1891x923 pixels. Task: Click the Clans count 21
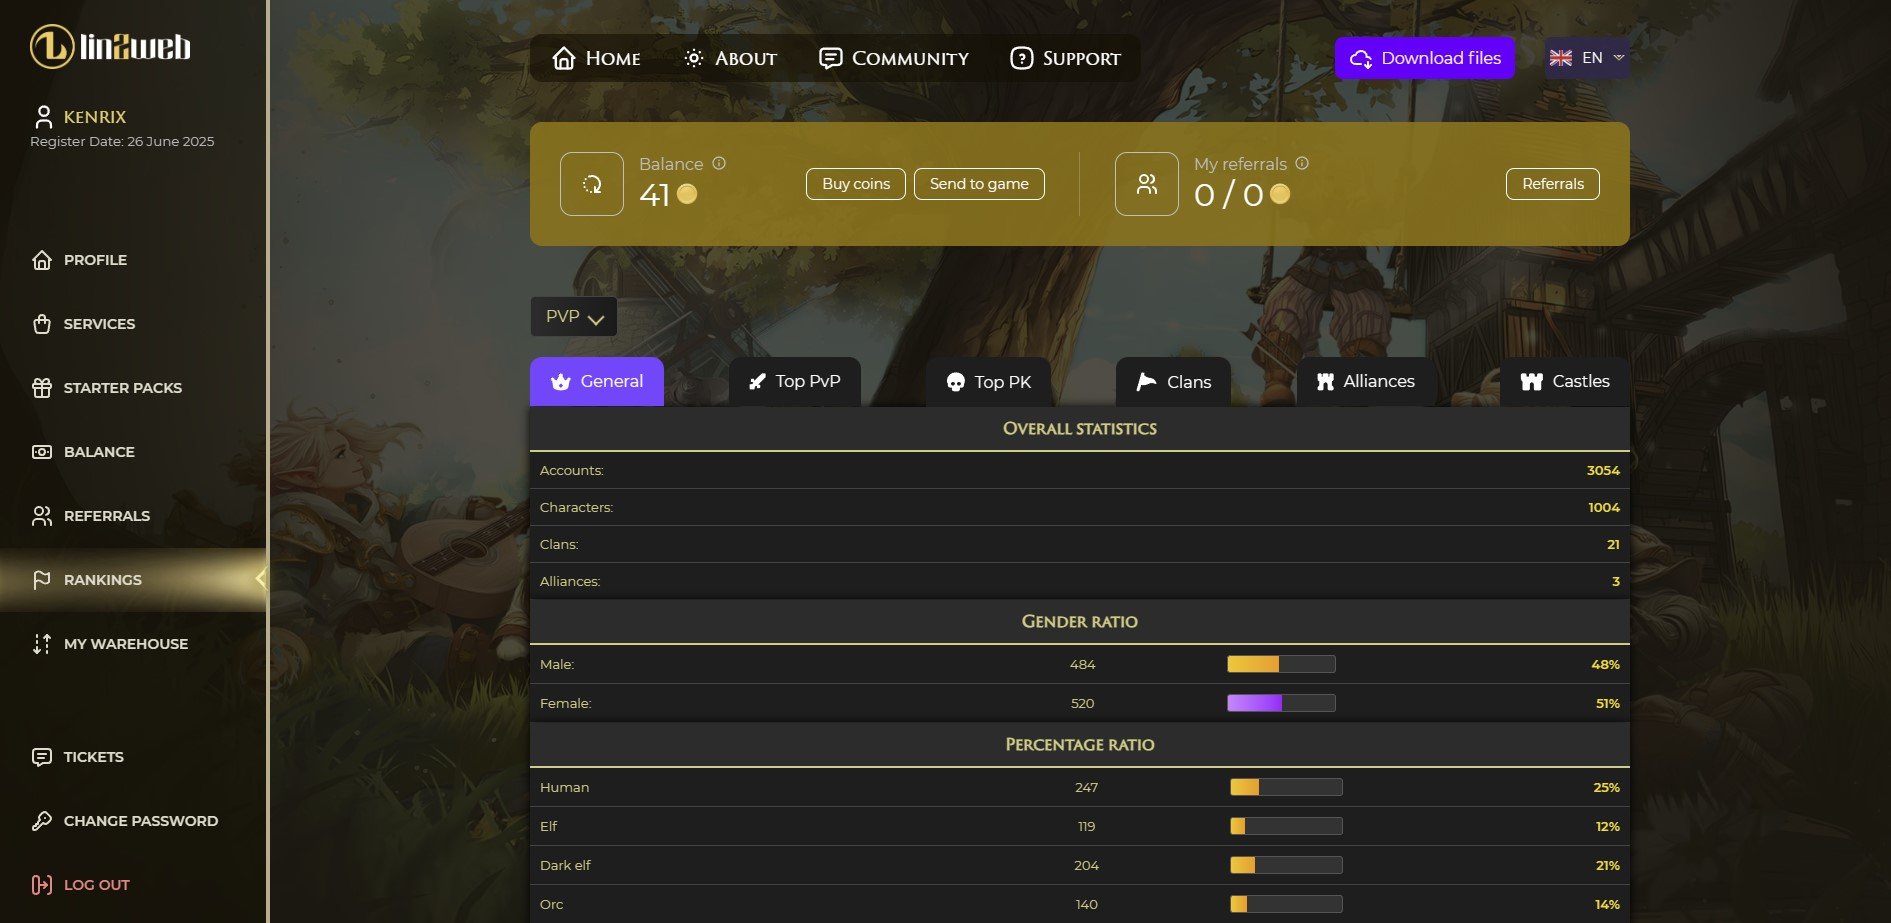tap(1613, 544)
